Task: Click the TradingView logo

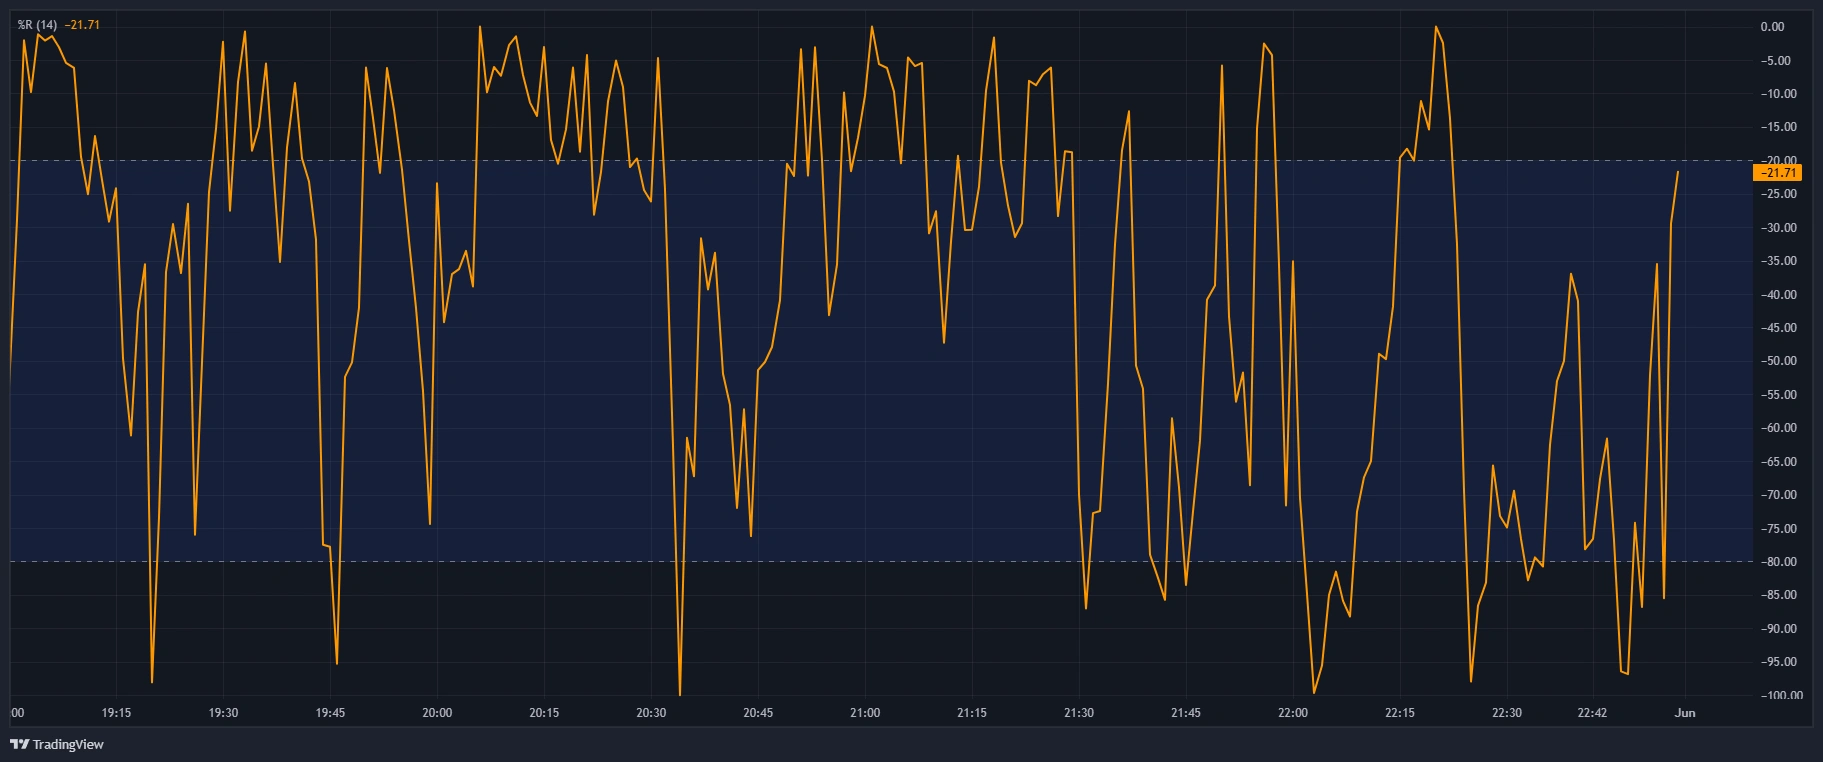Action: (57, 744)
